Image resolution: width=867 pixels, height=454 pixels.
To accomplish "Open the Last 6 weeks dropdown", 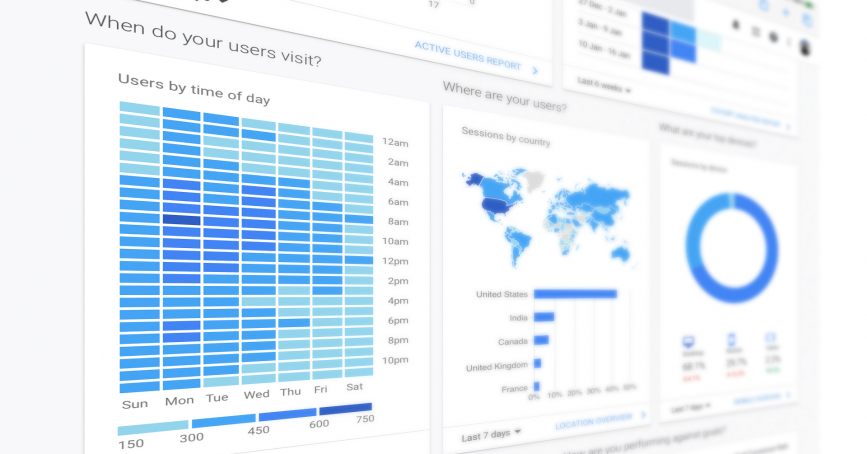I will point(604,85).
